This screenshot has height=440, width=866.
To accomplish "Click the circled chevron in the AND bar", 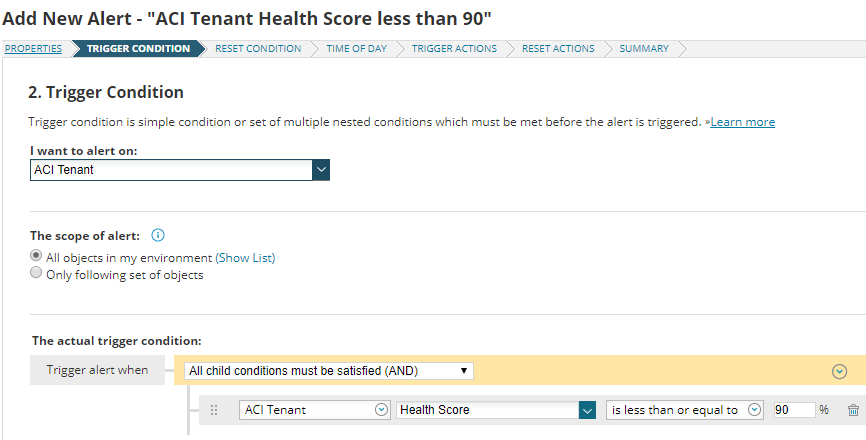I will click(x=839, y=371).
